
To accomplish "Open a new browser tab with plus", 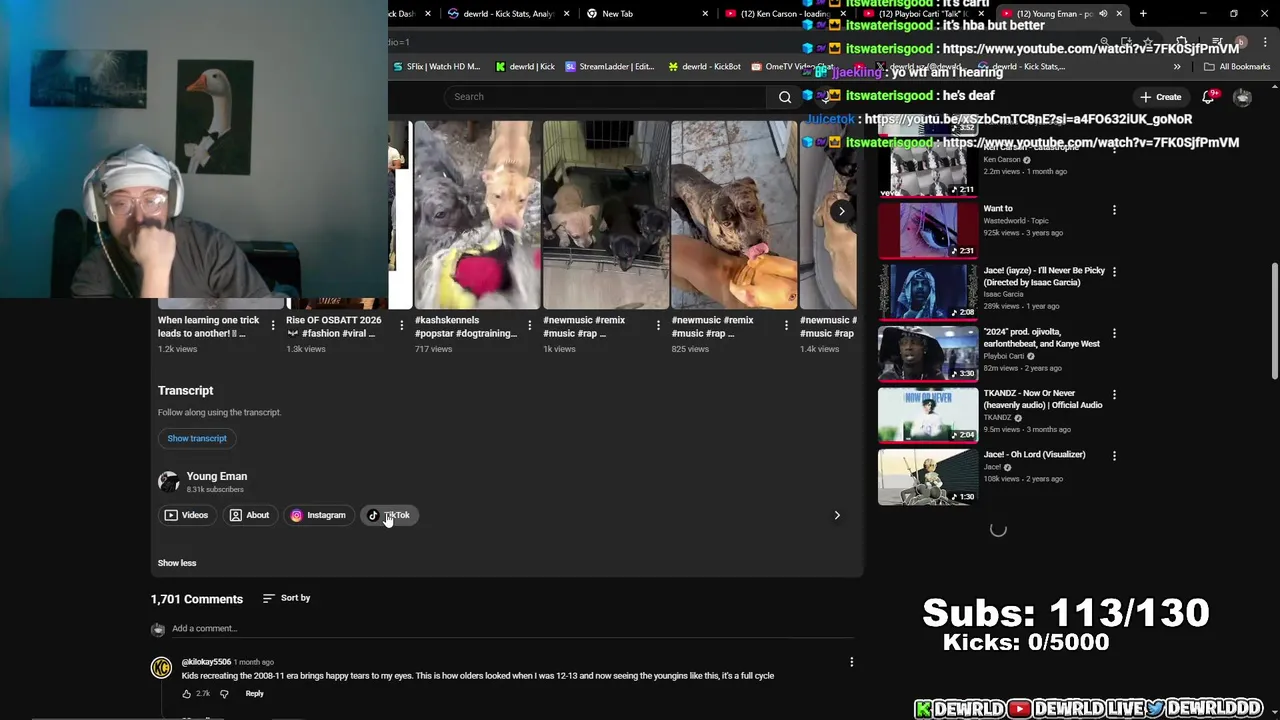I will pos(1143,14).
